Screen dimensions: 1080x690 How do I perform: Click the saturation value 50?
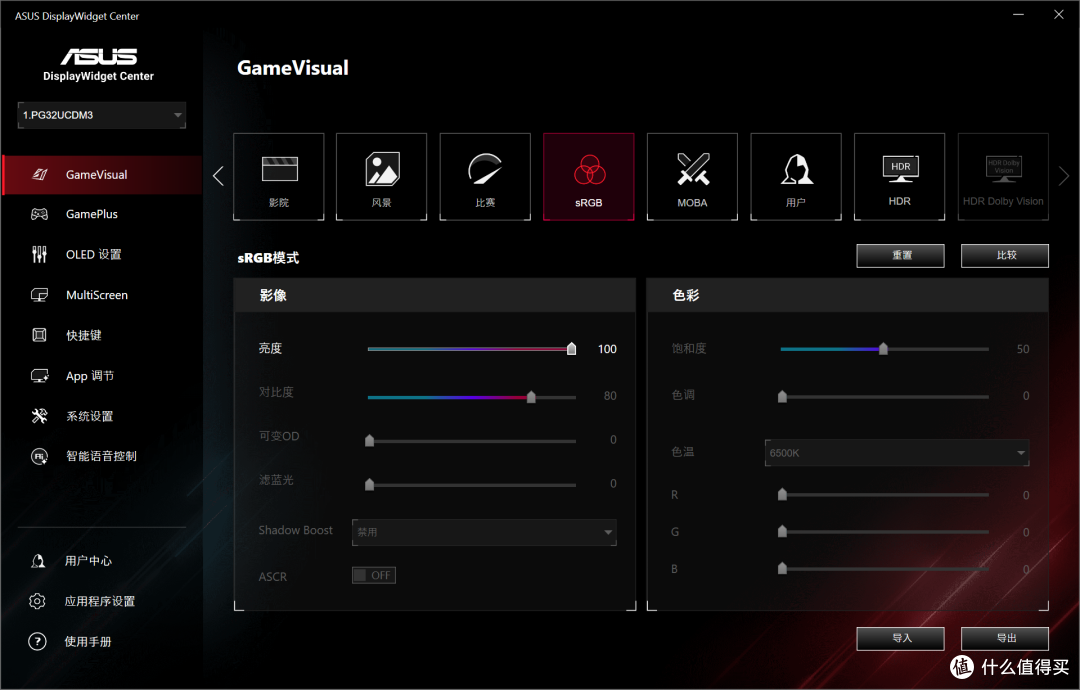click(1023, 349)
